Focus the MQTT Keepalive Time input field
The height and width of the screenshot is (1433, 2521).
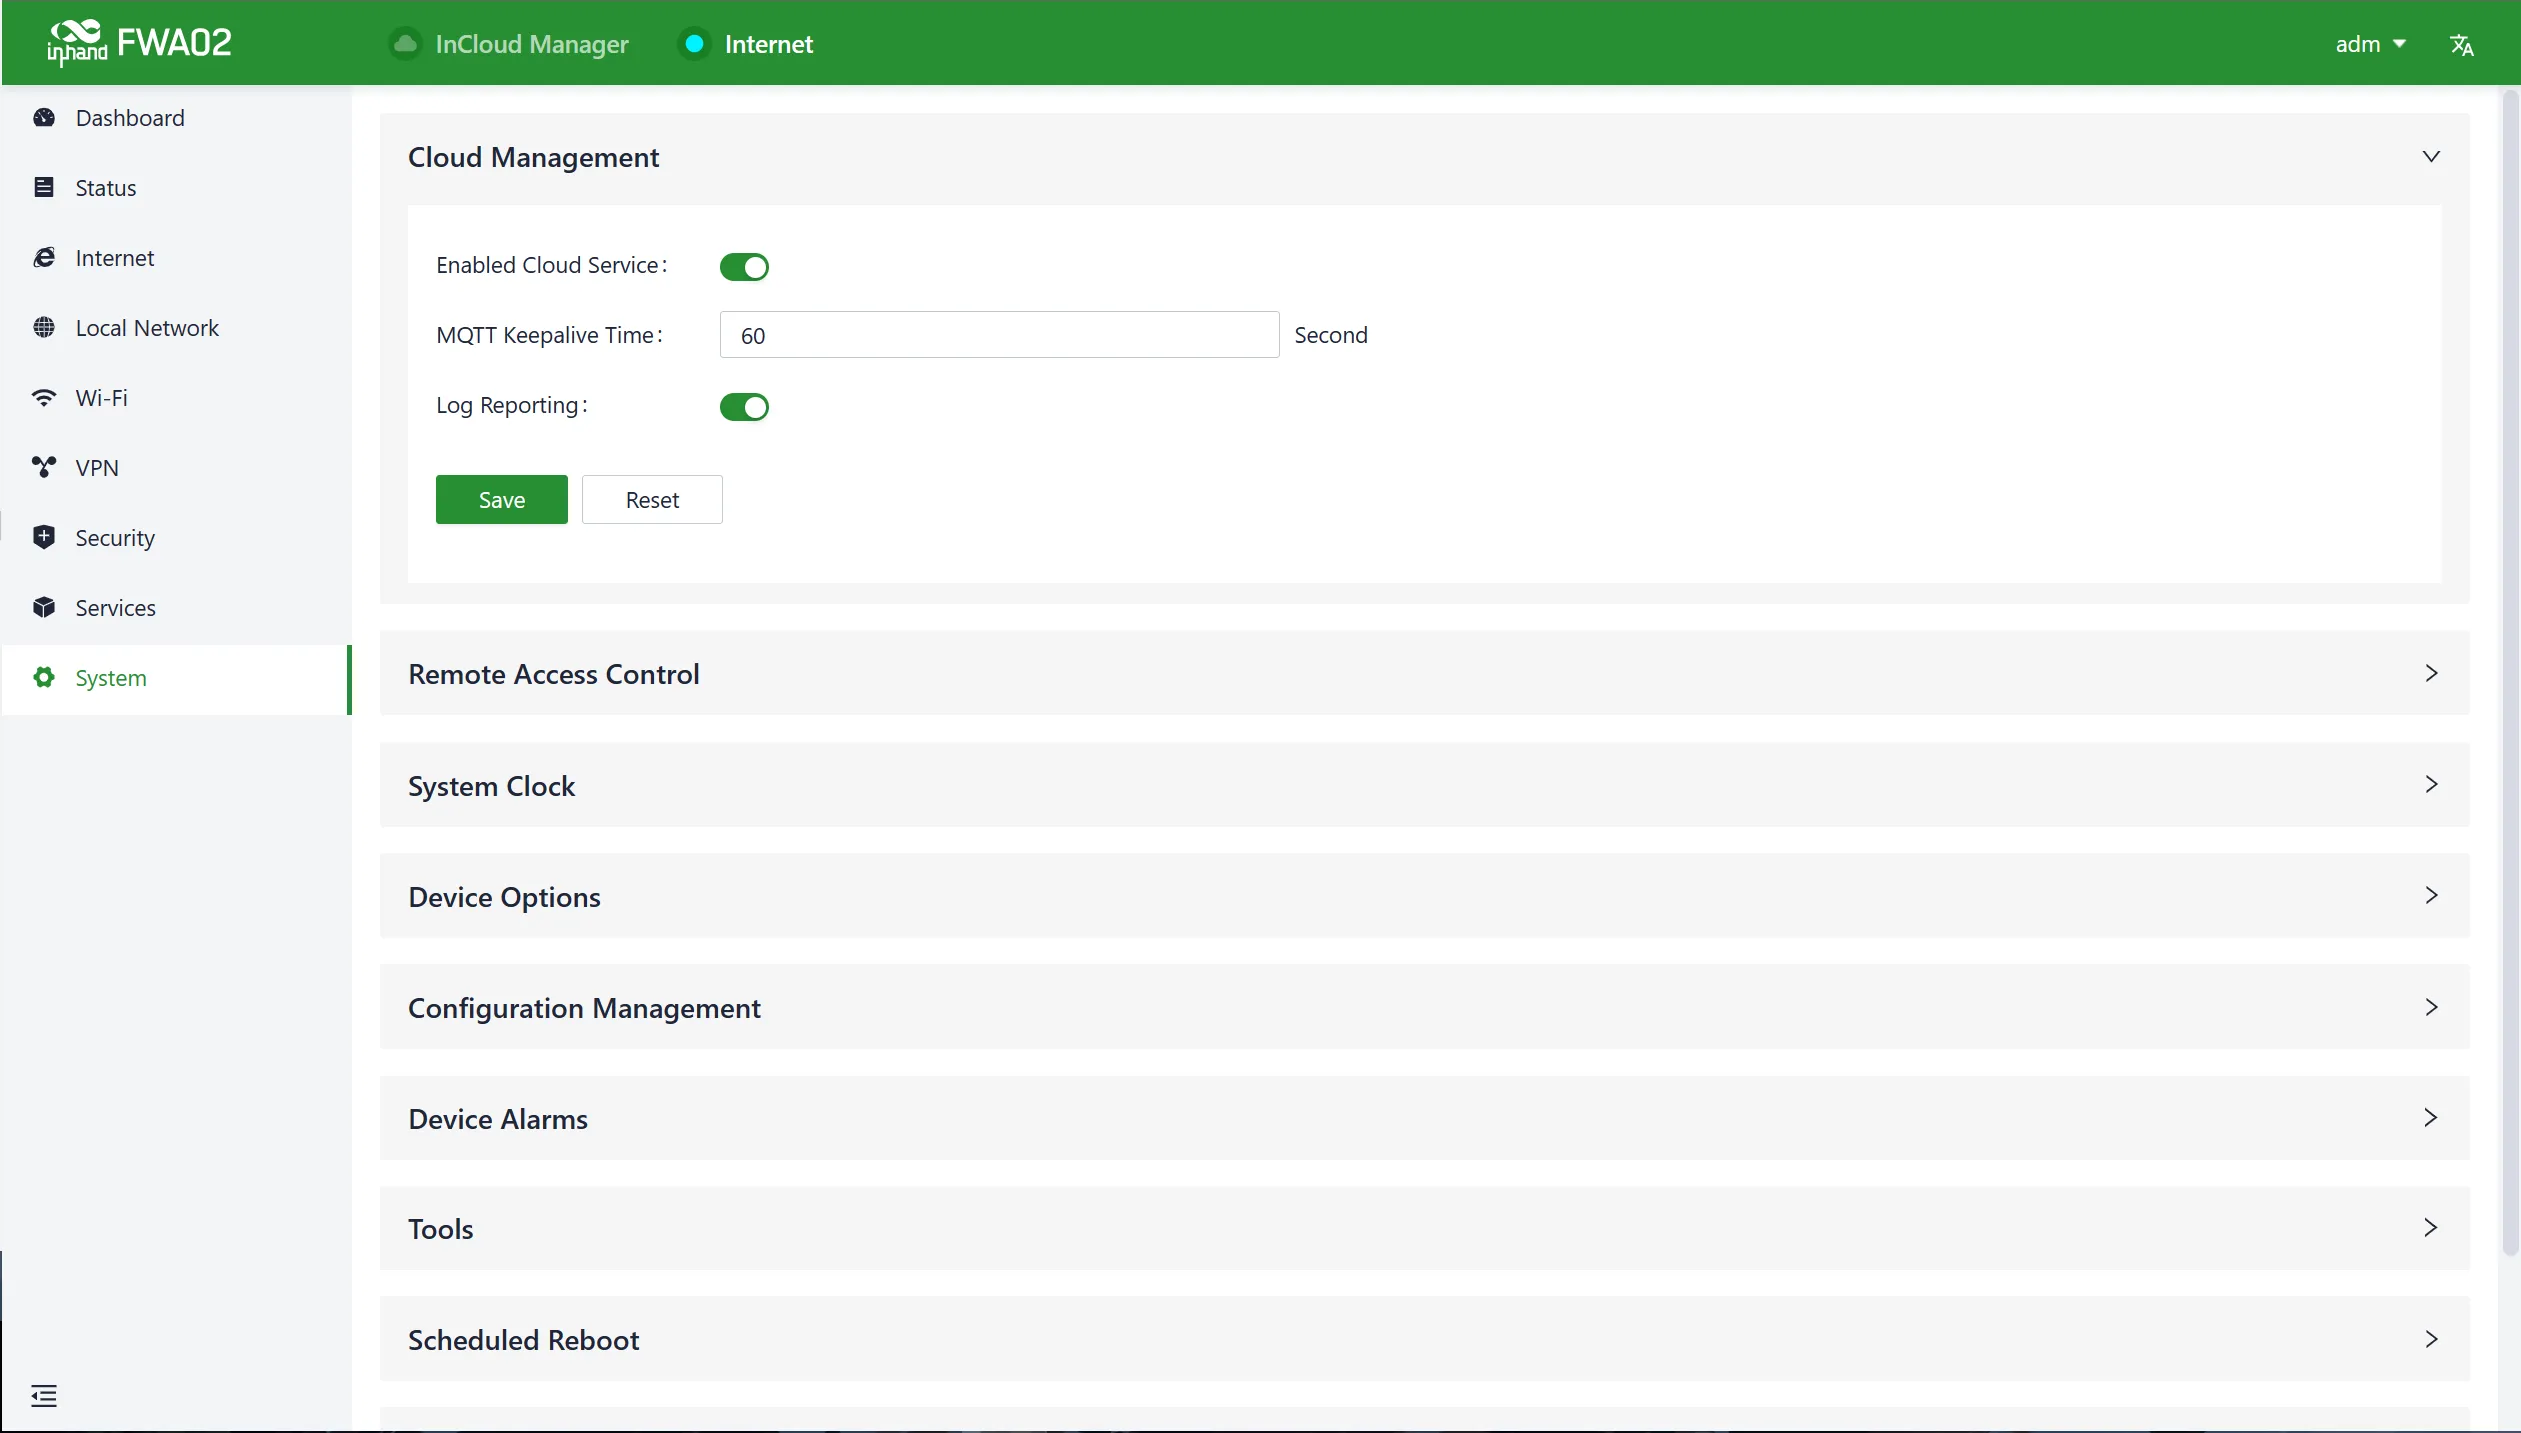click(999, 335)
